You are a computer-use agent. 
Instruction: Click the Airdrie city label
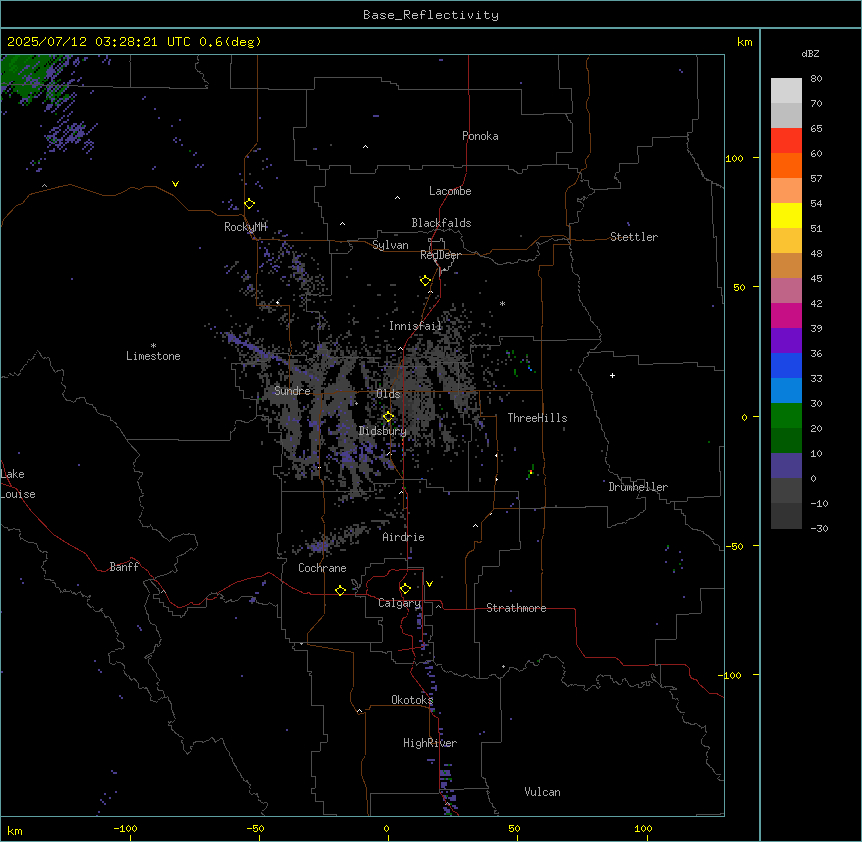point(403,537)
